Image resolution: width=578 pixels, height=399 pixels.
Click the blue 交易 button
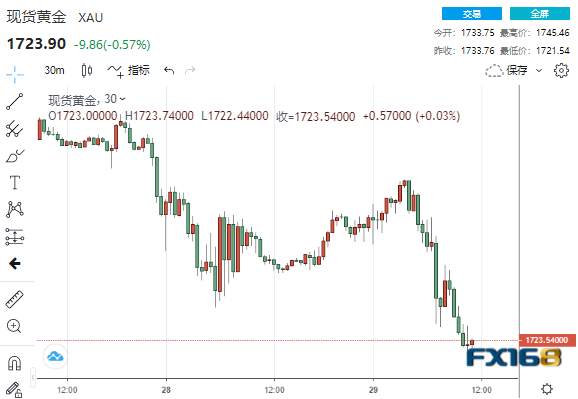click(472, 14)
